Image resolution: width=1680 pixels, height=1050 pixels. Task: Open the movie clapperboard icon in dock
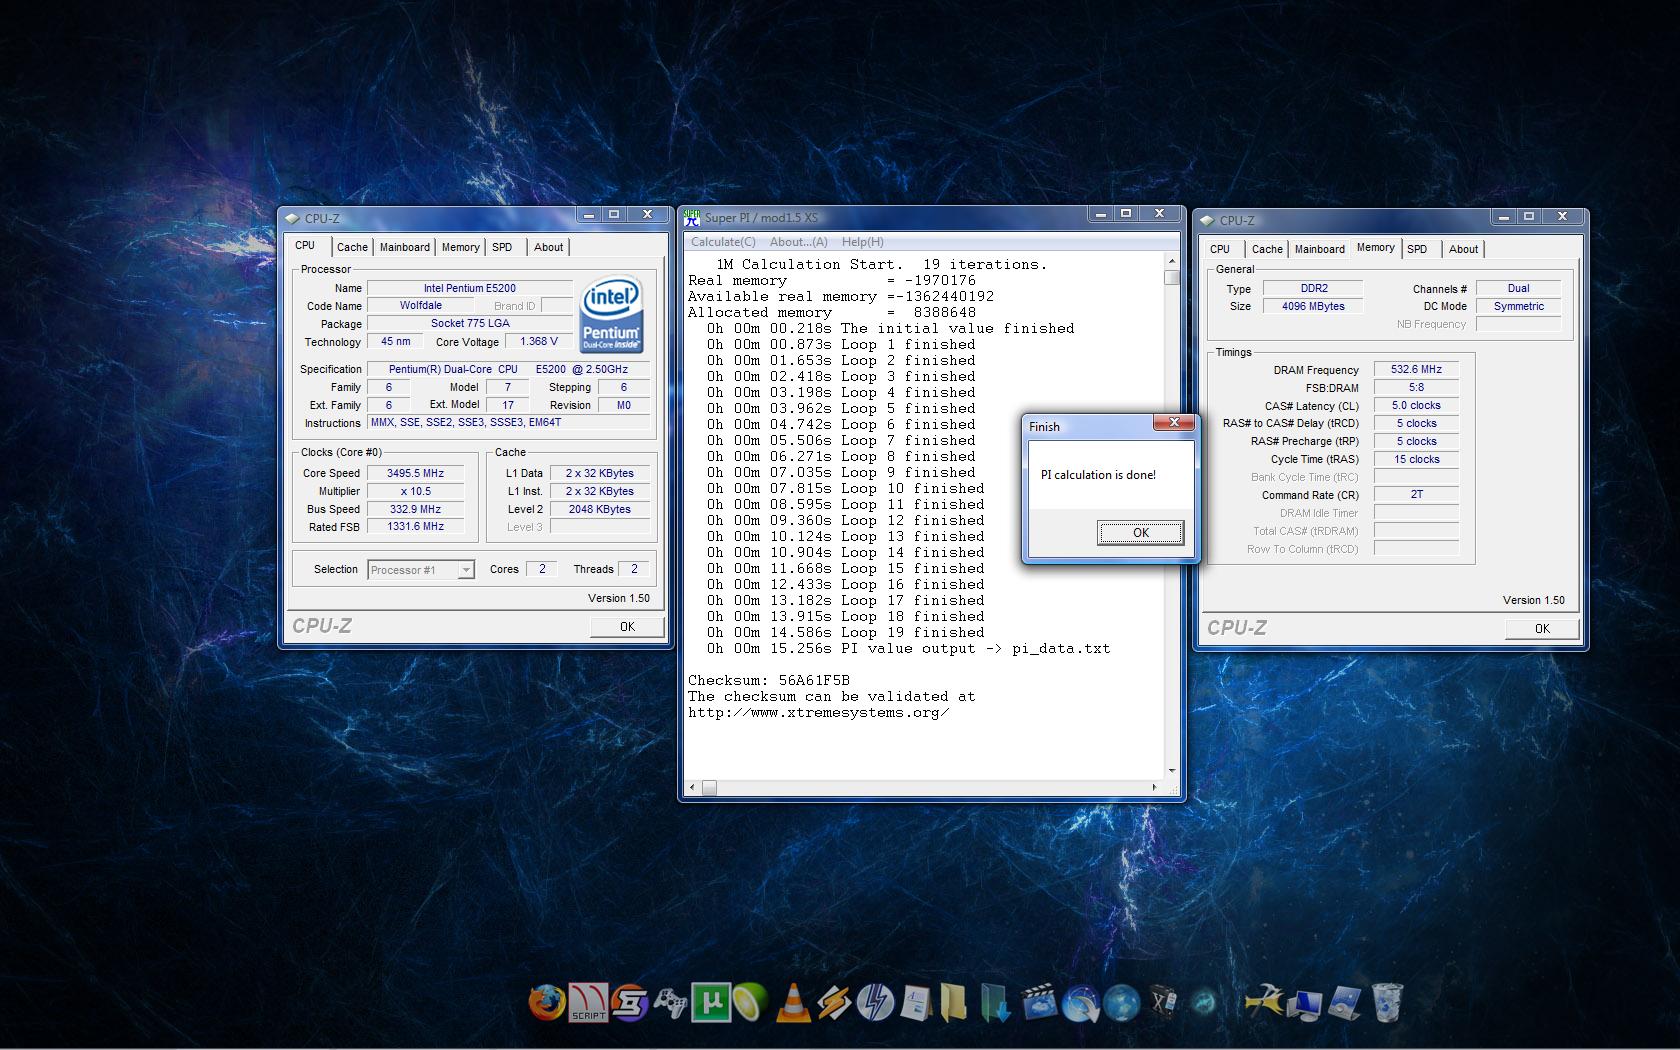(x=1039, y=1002)
